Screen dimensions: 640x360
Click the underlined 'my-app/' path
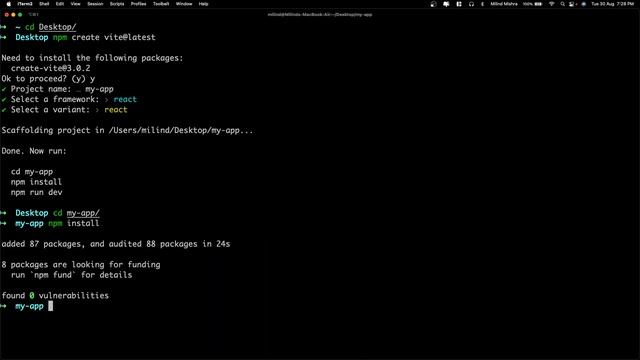(83, 213)
